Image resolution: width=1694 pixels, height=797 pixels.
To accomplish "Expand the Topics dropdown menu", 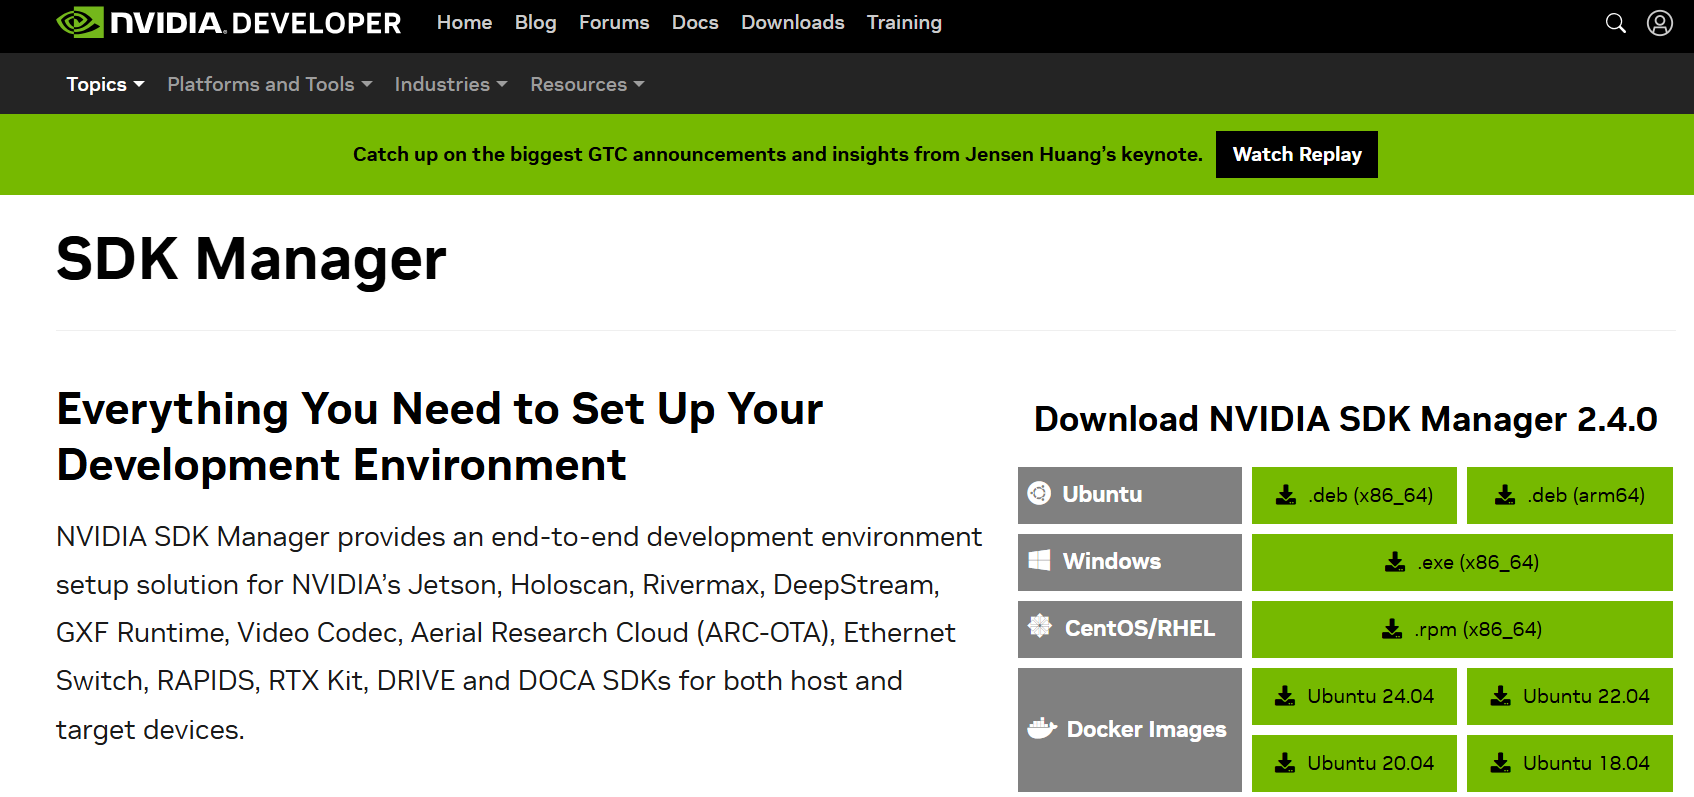I will point(105,84).
